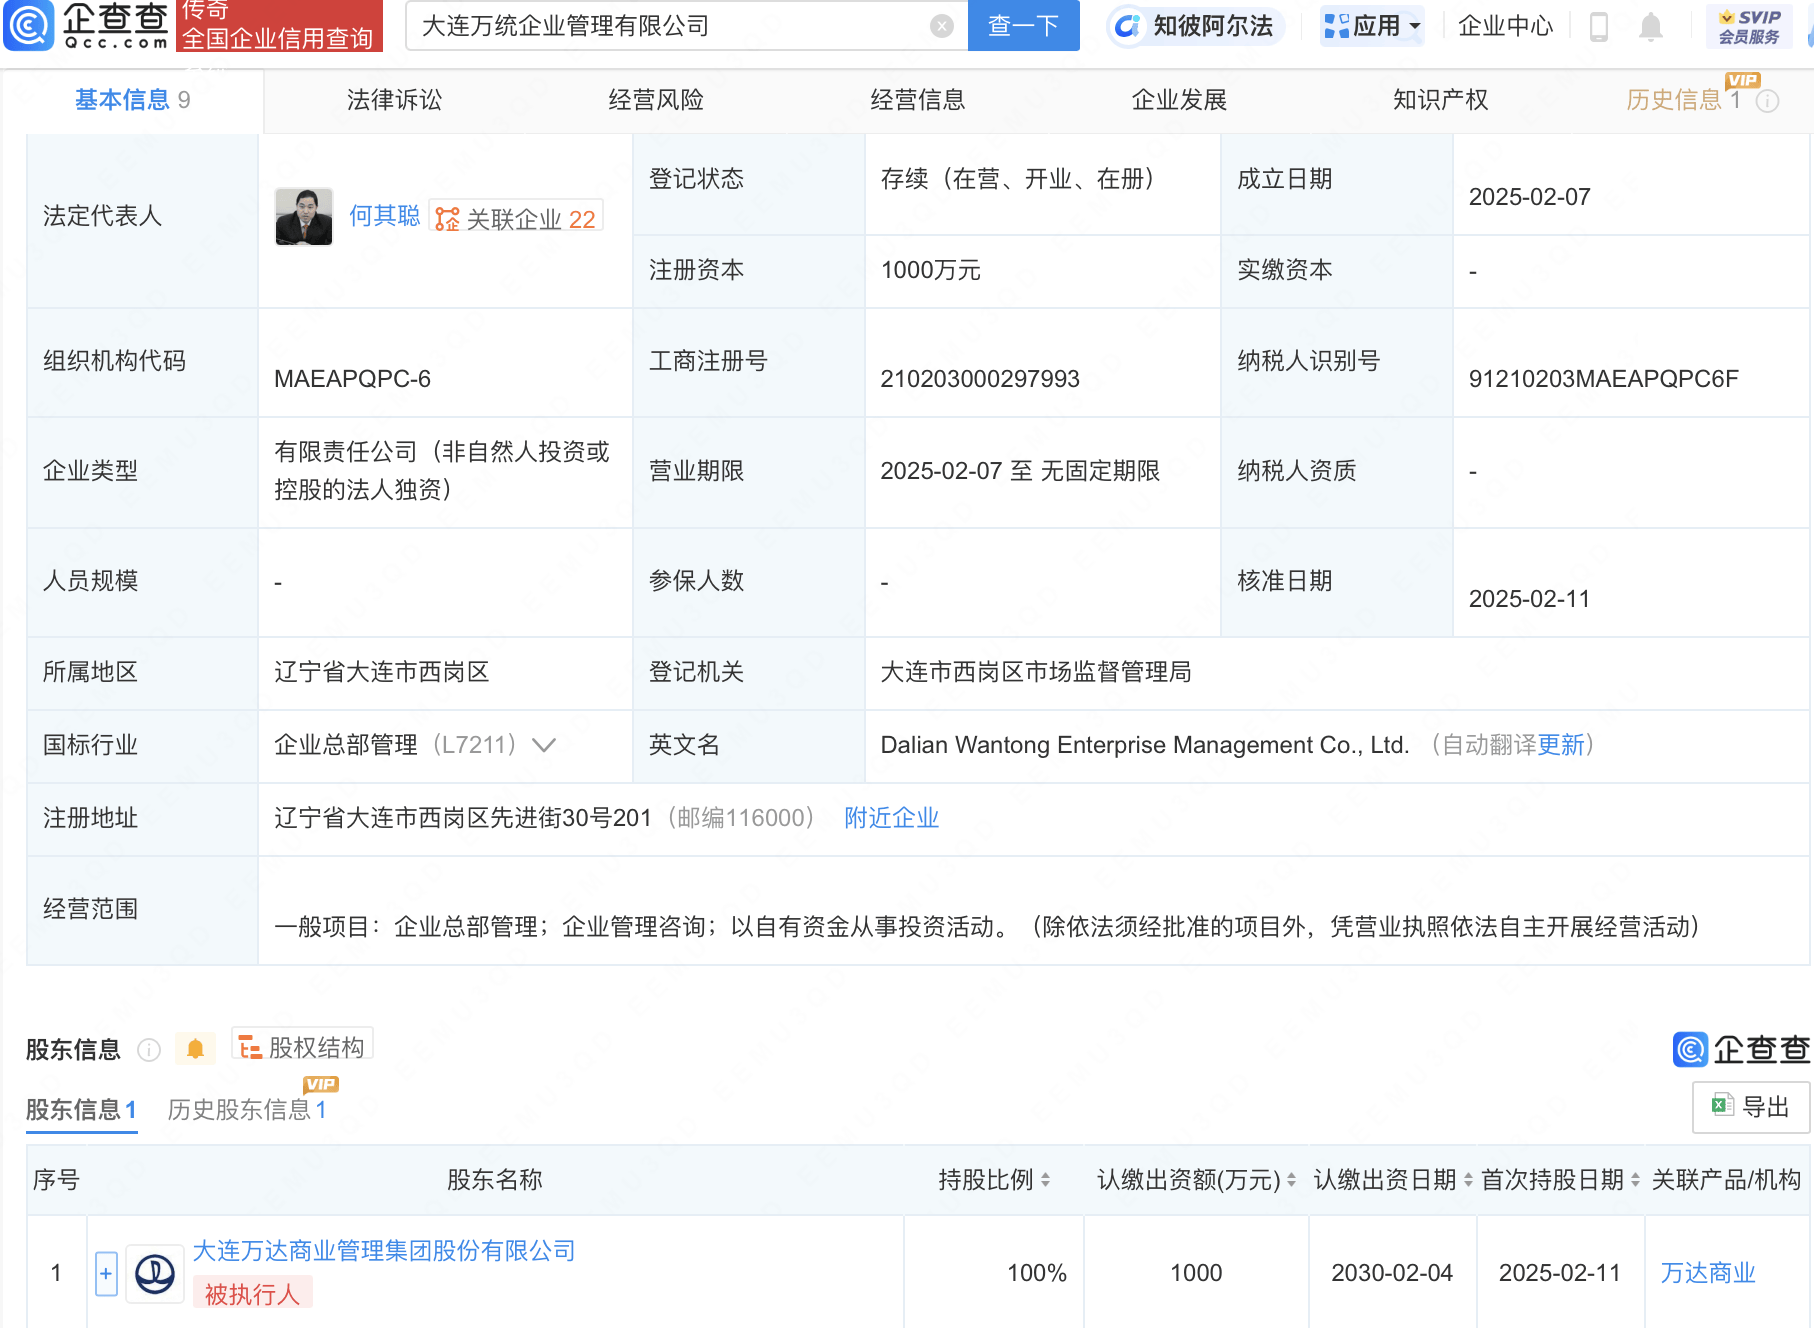Click English name Dalian Wantong Enterprise Management
The image size is (1814, 1328).
1145,745
